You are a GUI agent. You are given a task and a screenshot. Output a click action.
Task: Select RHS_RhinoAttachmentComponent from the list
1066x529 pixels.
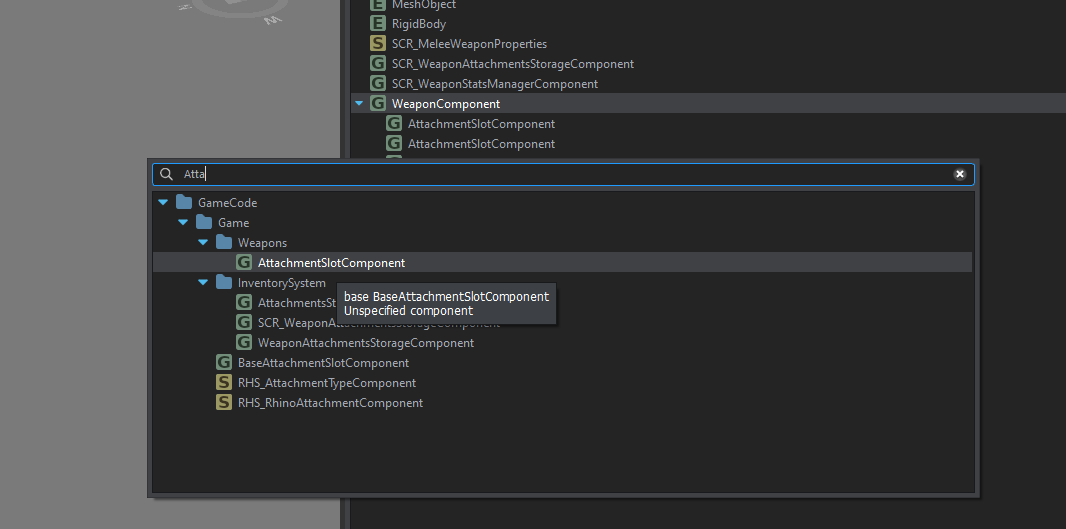pyautogui.click(x=330, y=402)
